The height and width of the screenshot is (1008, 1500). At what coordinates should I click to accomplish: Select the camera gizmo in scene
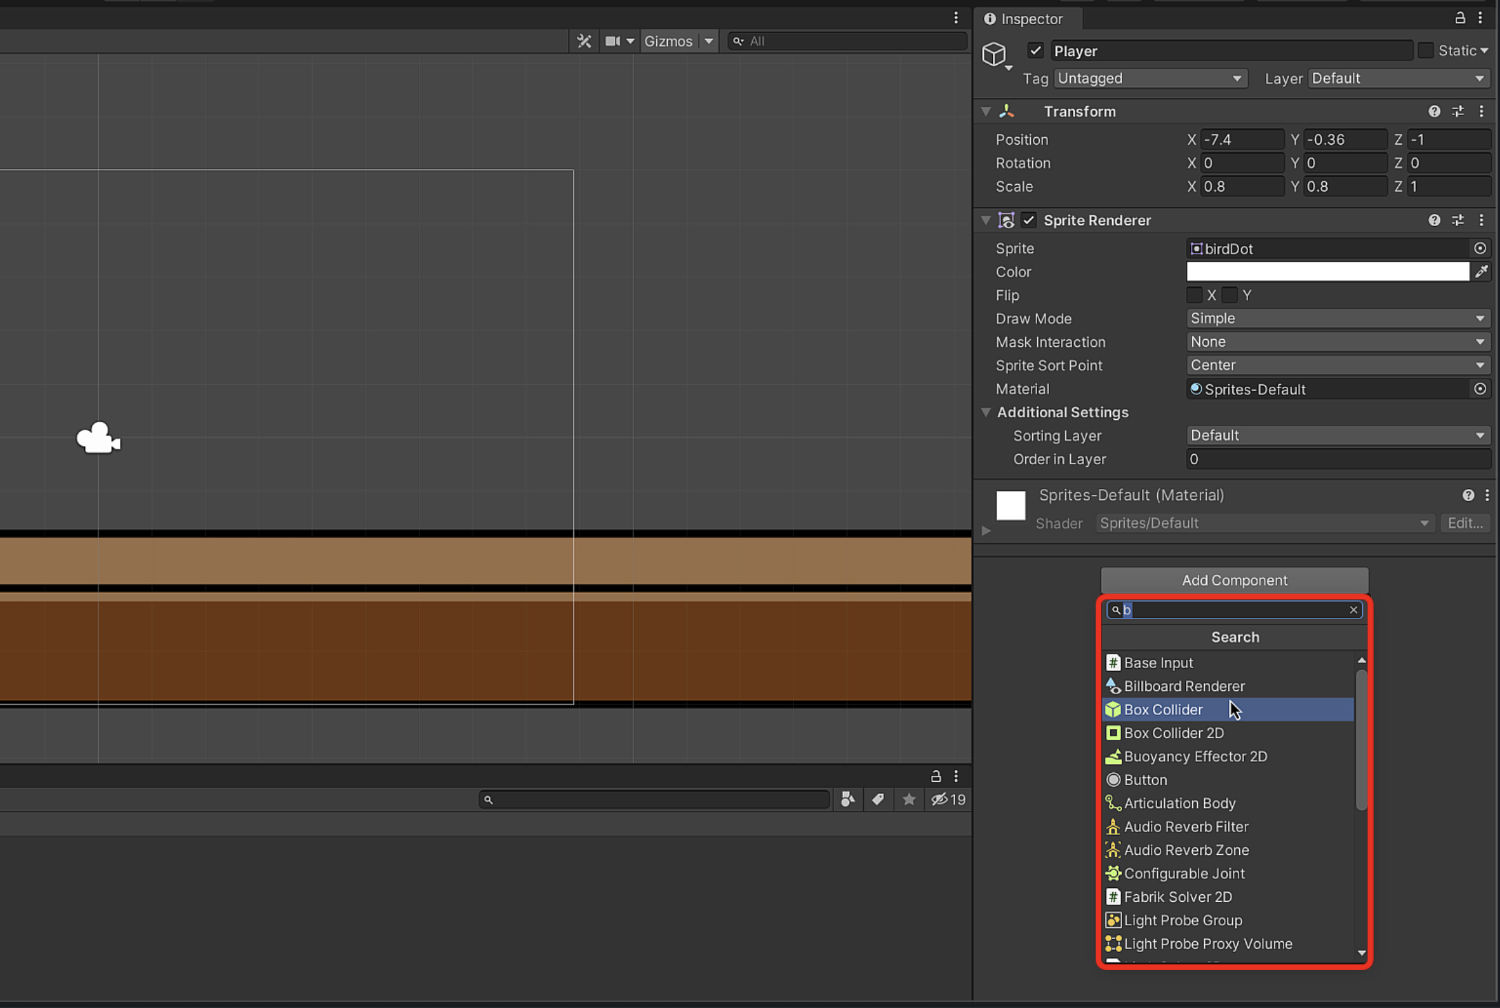click(x=98, y=438)
